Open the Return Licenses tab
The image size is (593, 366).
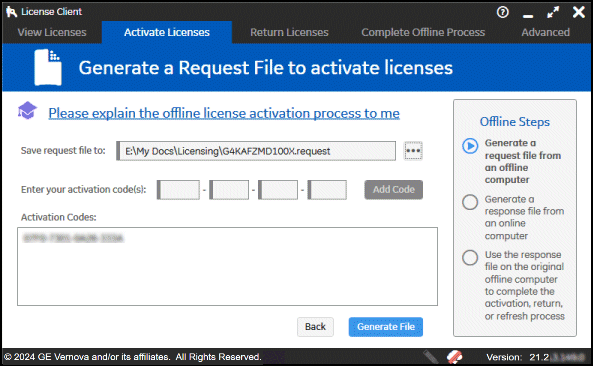pos(289,33)
